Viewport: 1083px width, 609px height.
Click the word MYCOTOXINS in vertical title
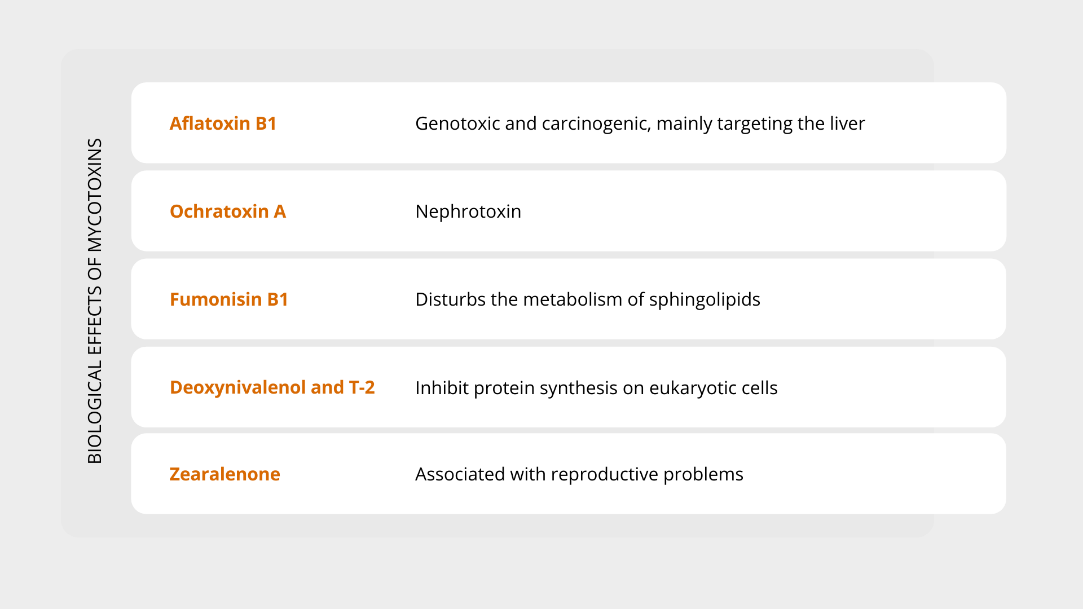tap(95, 195)
